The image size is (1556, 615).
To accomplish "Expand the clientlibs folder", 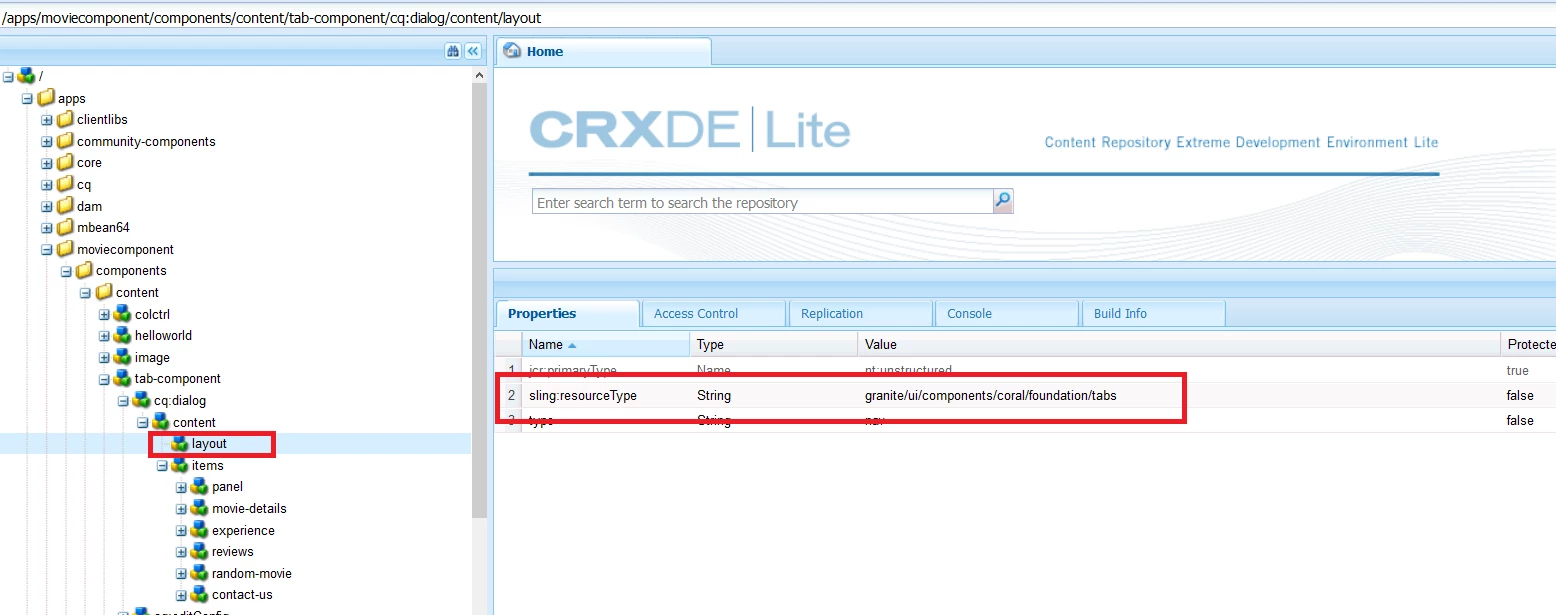I will 47,120.
